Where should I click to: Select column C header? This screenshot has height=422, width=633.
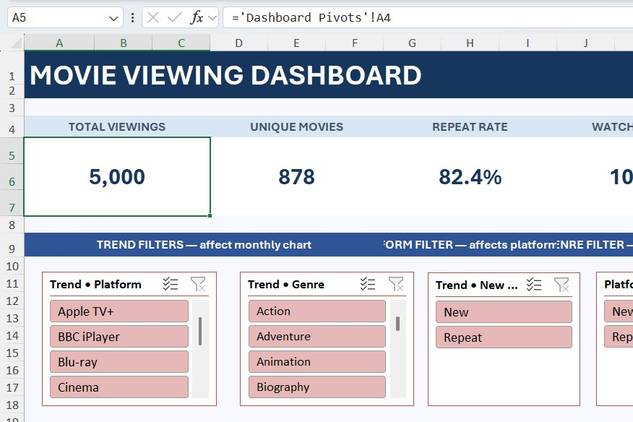(181, 43)
